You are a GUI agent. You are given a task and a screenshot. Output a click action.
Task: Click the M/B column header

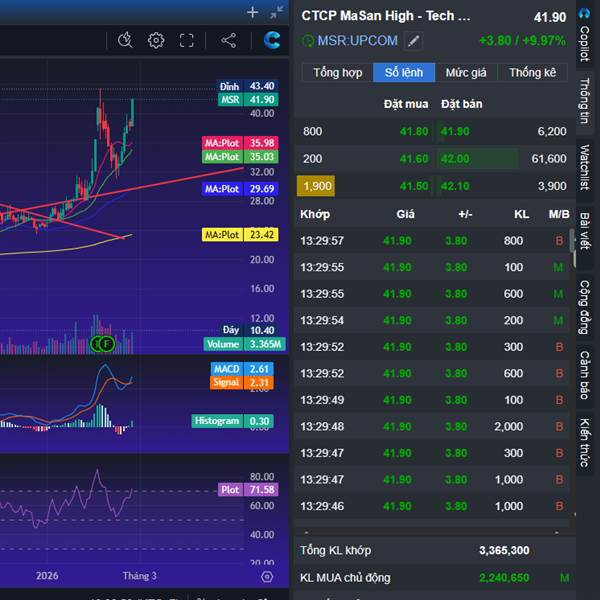coord(559,214)
